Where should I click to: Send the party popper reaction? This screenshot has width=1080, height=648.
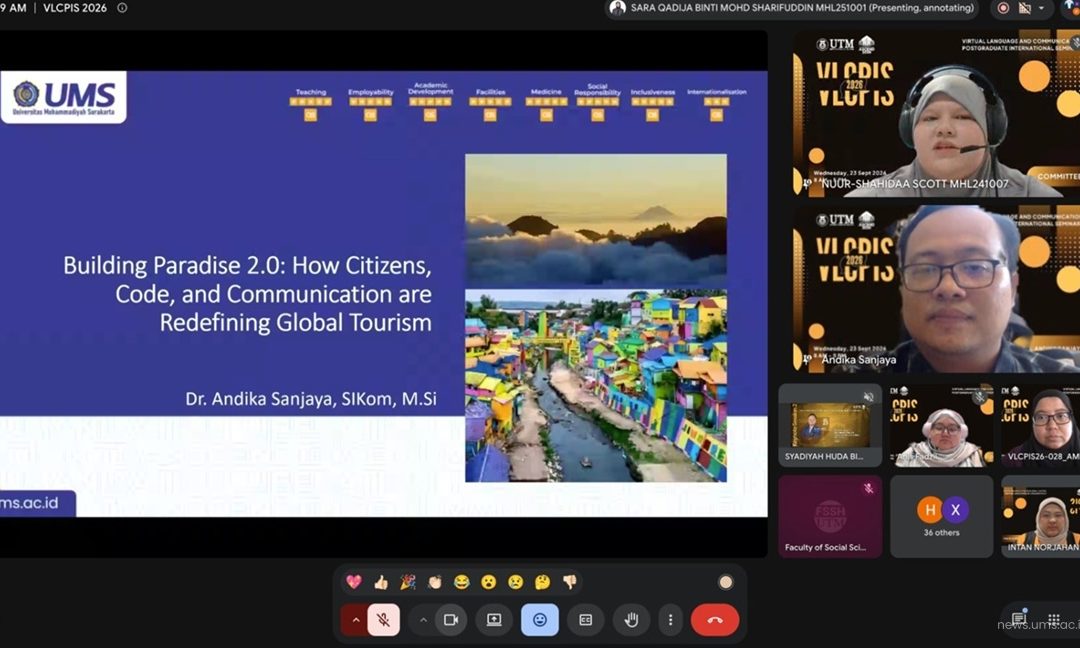point(408,582)
